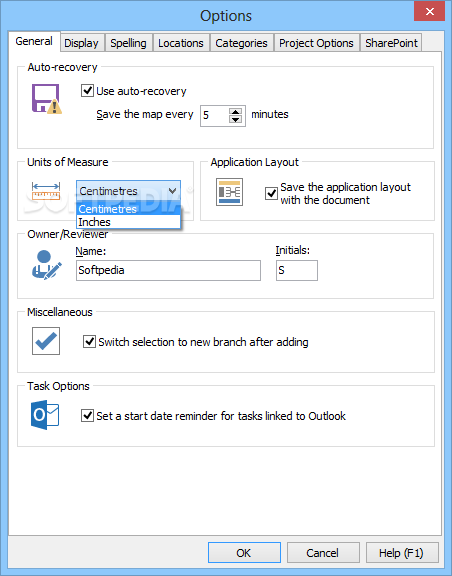Open the Categories tab
The height and width of the screenshot is (576, 452).
click(241, 43)
